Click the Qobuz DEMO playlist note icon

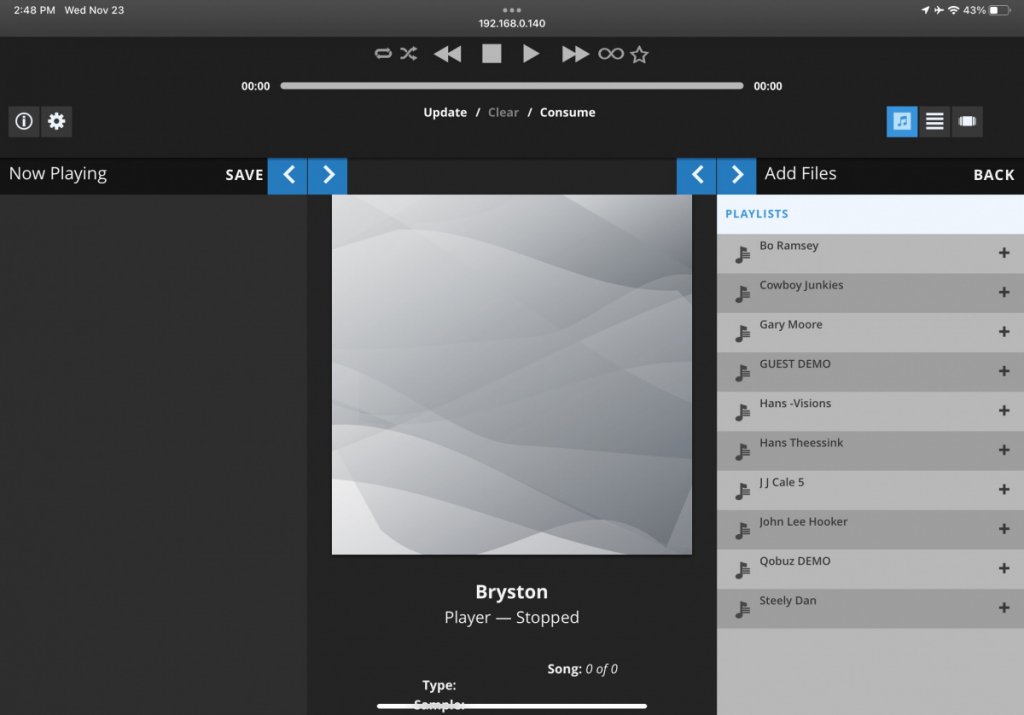point(743,570)
